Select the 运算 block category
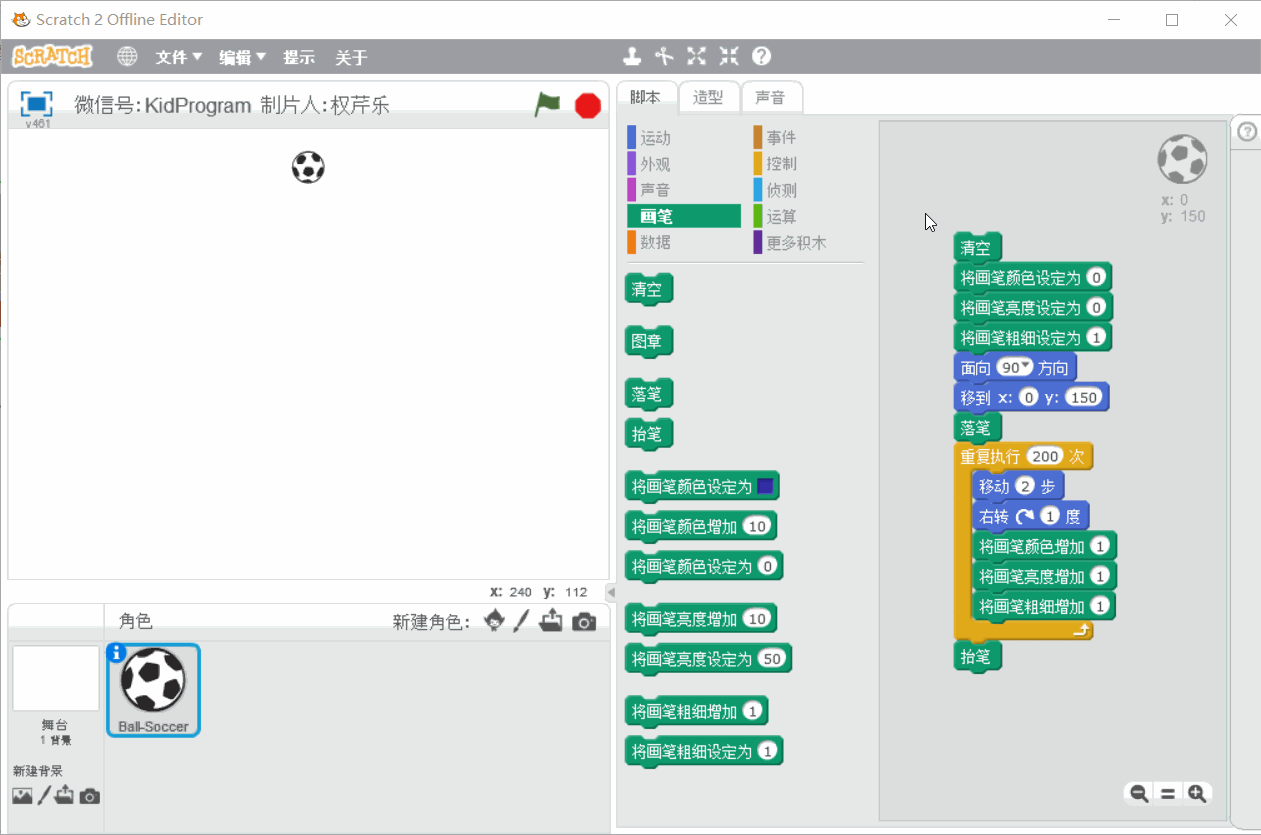The width and height of the screenshot is (1261, 835). pos(808,216)
